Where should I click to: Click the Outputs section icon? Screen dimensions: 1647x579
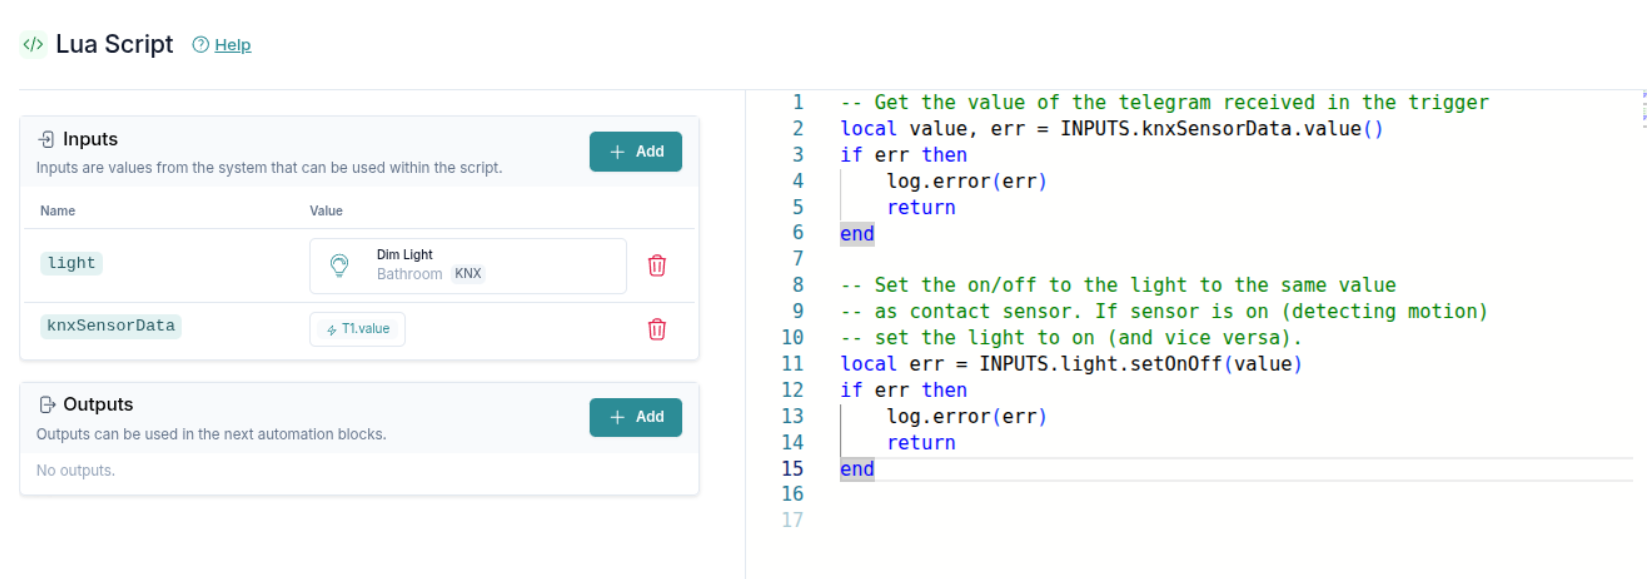tap(47, 405)
